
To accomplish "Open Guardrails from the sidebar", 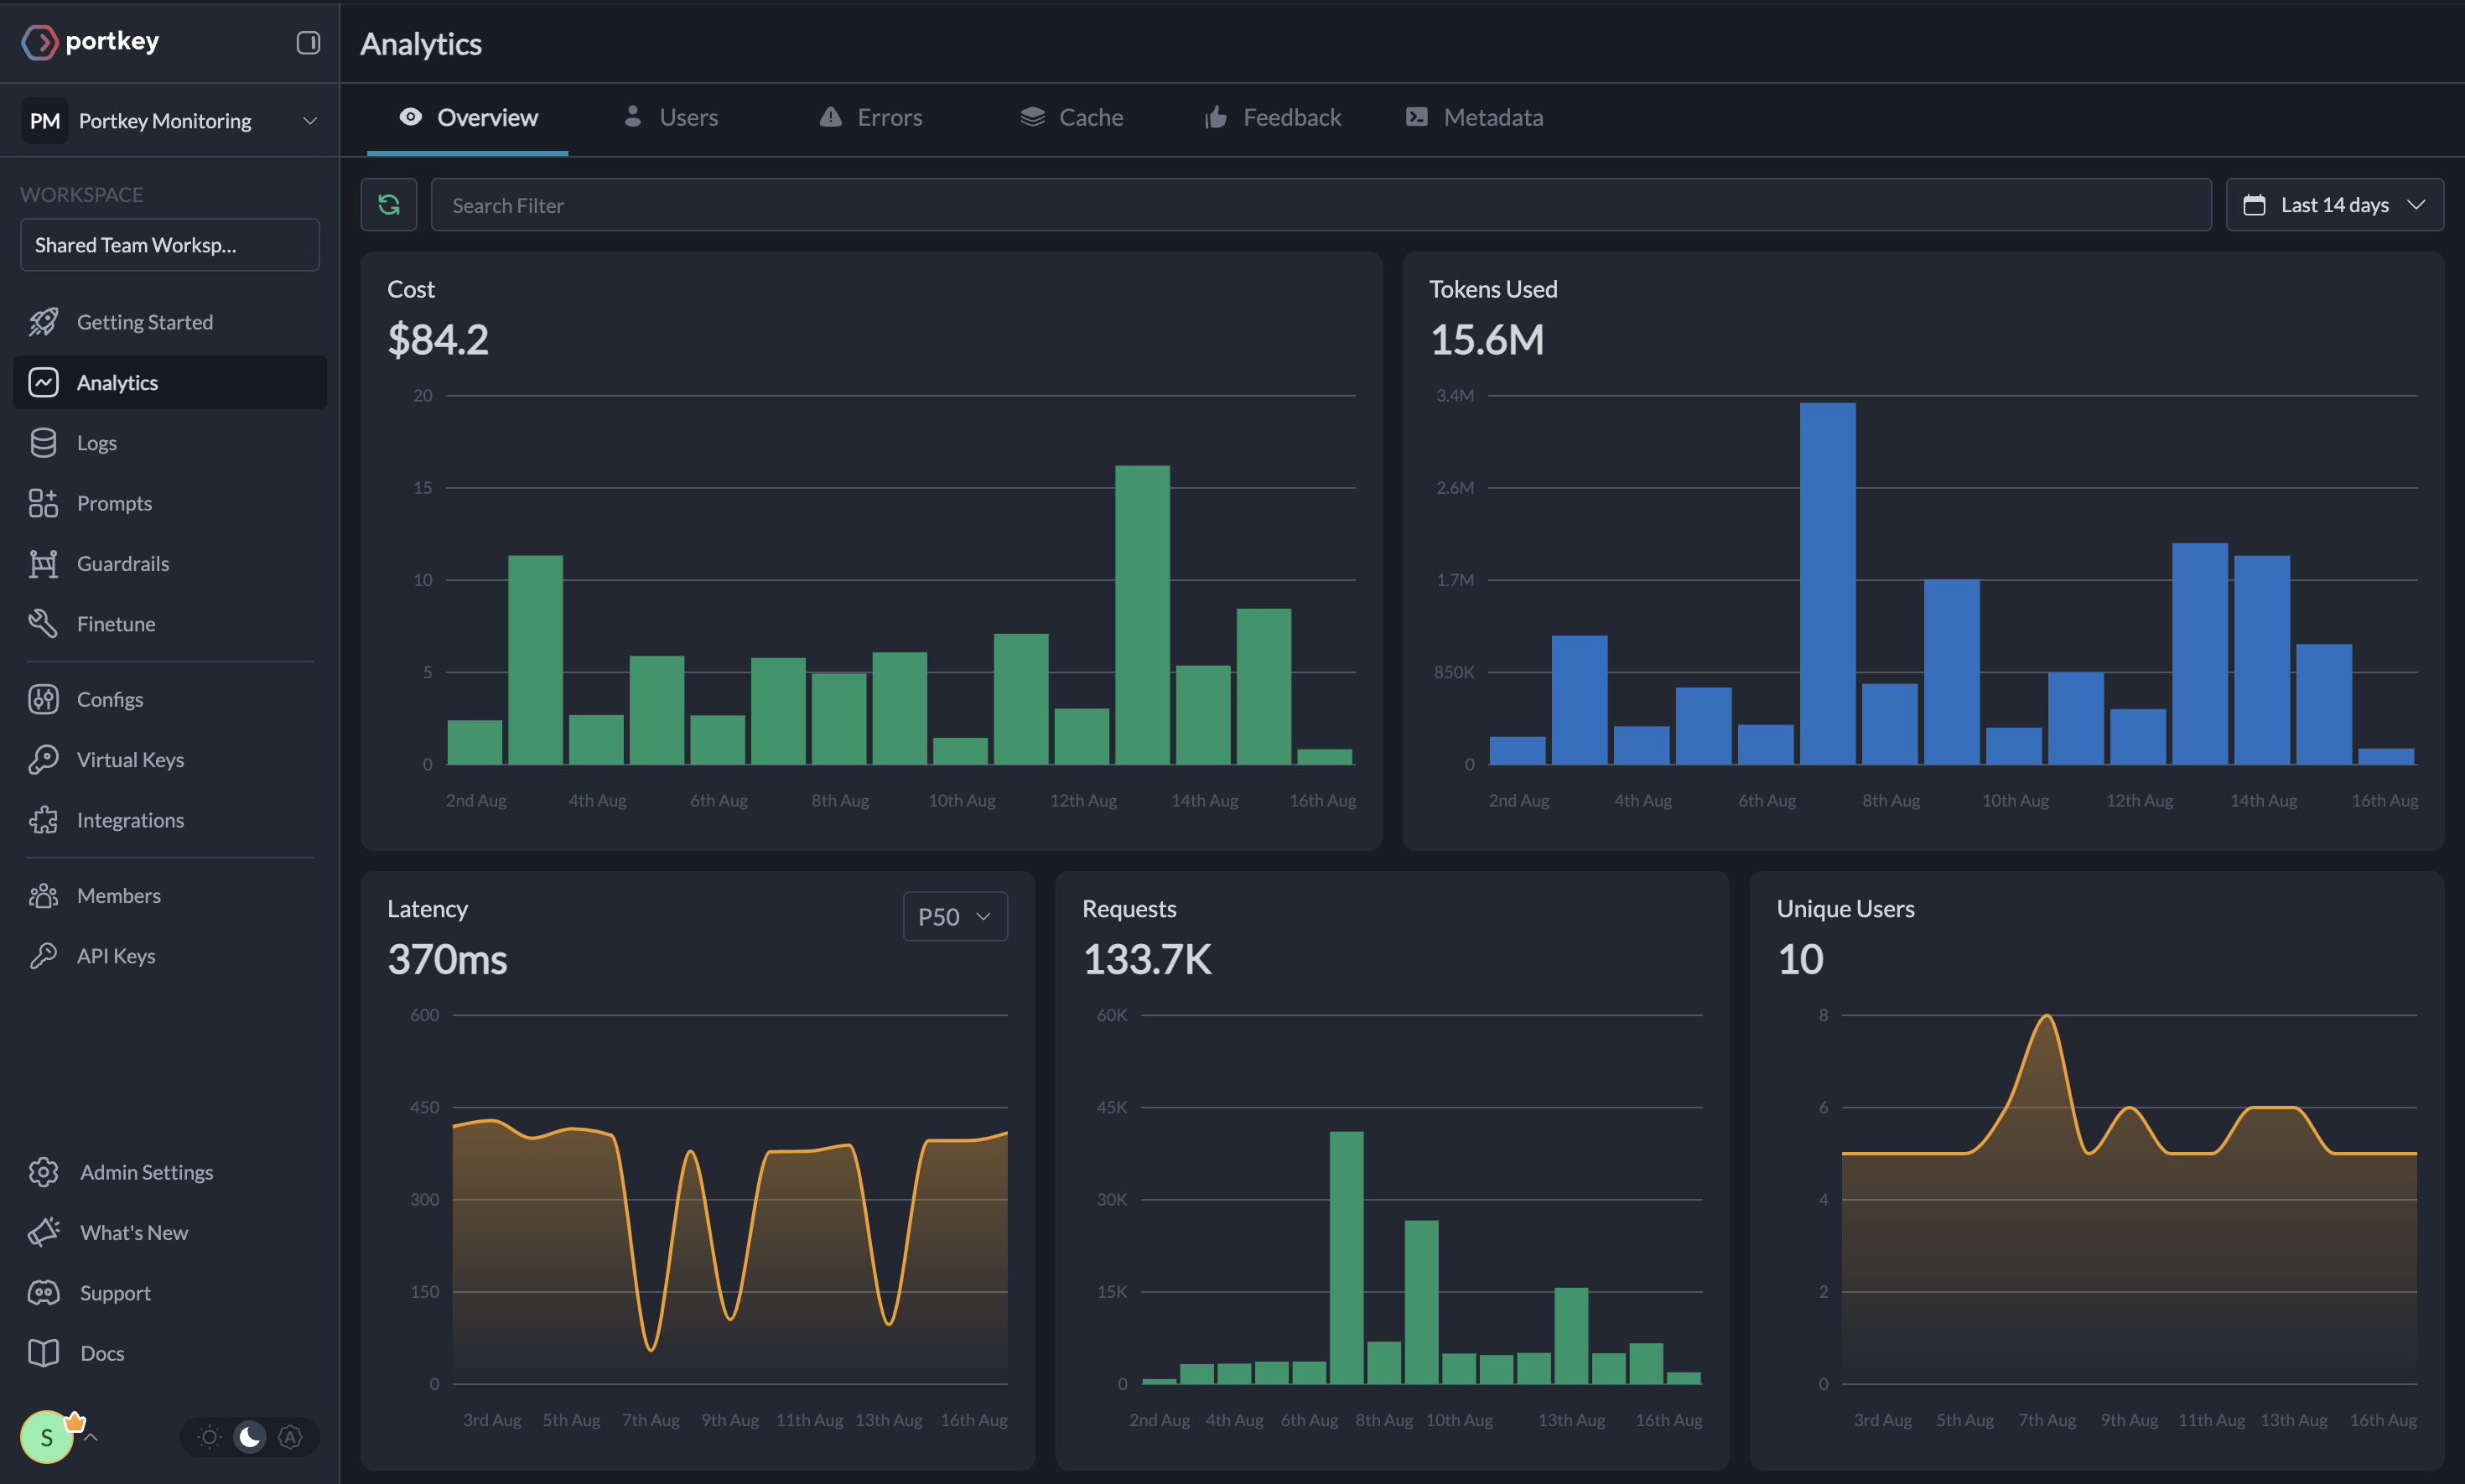I will click(x=122, y=563).
